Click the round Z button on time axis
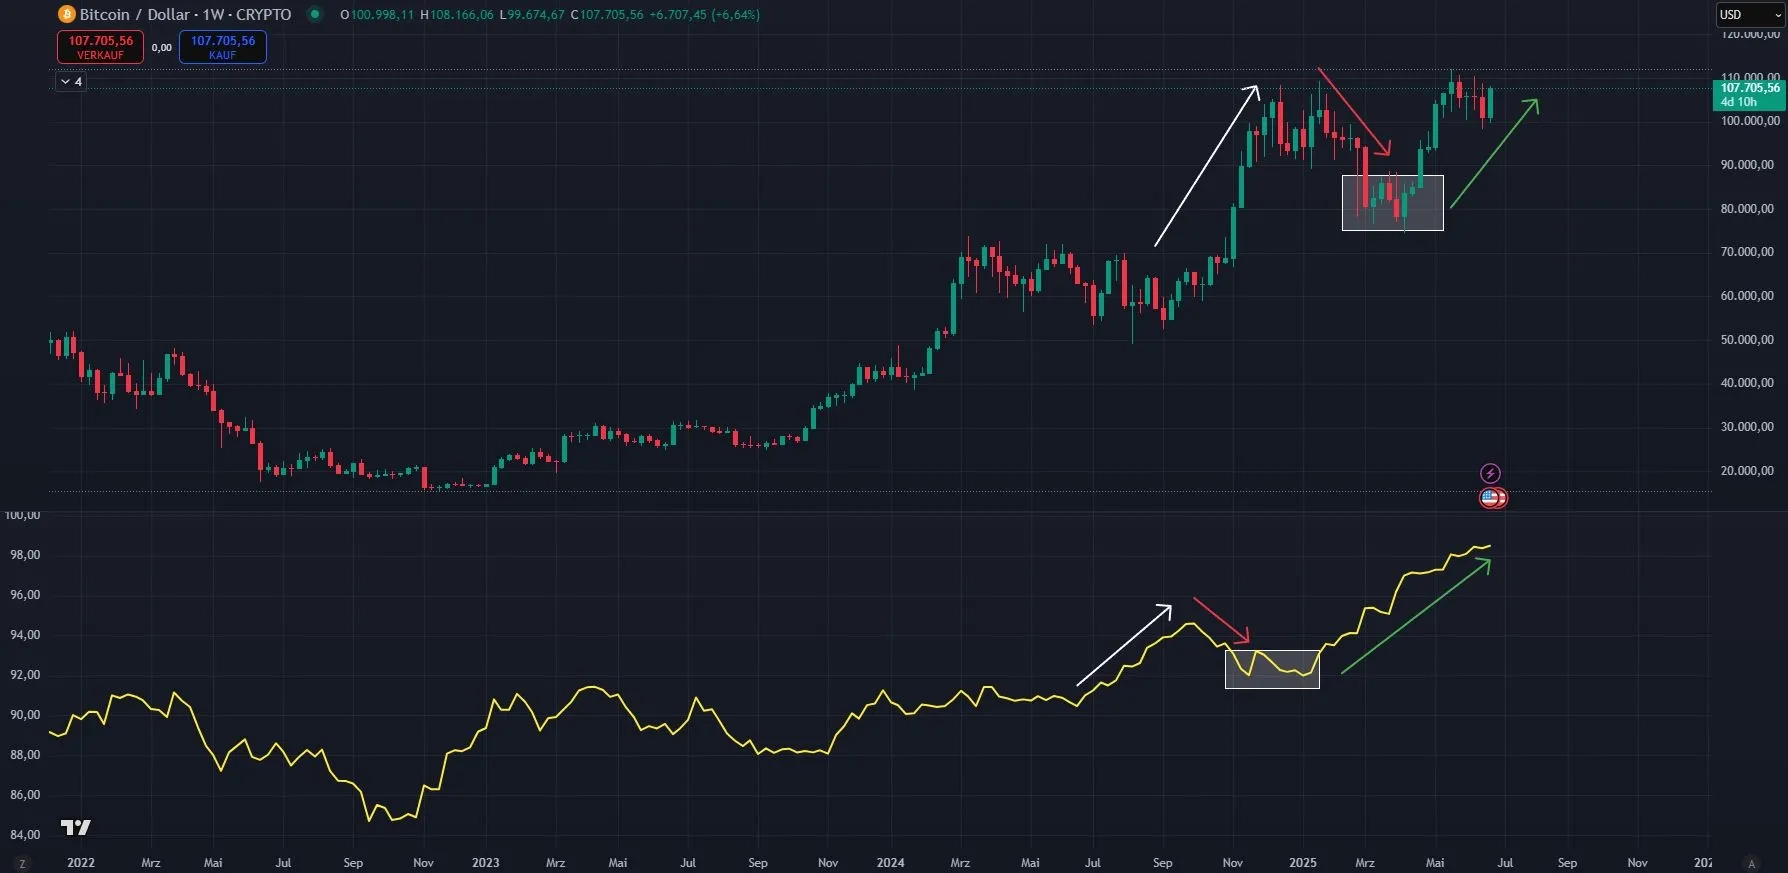Image resolution: width=1788 pixels, height=873 pixels. pyautogui.click(x=22, y=863)
